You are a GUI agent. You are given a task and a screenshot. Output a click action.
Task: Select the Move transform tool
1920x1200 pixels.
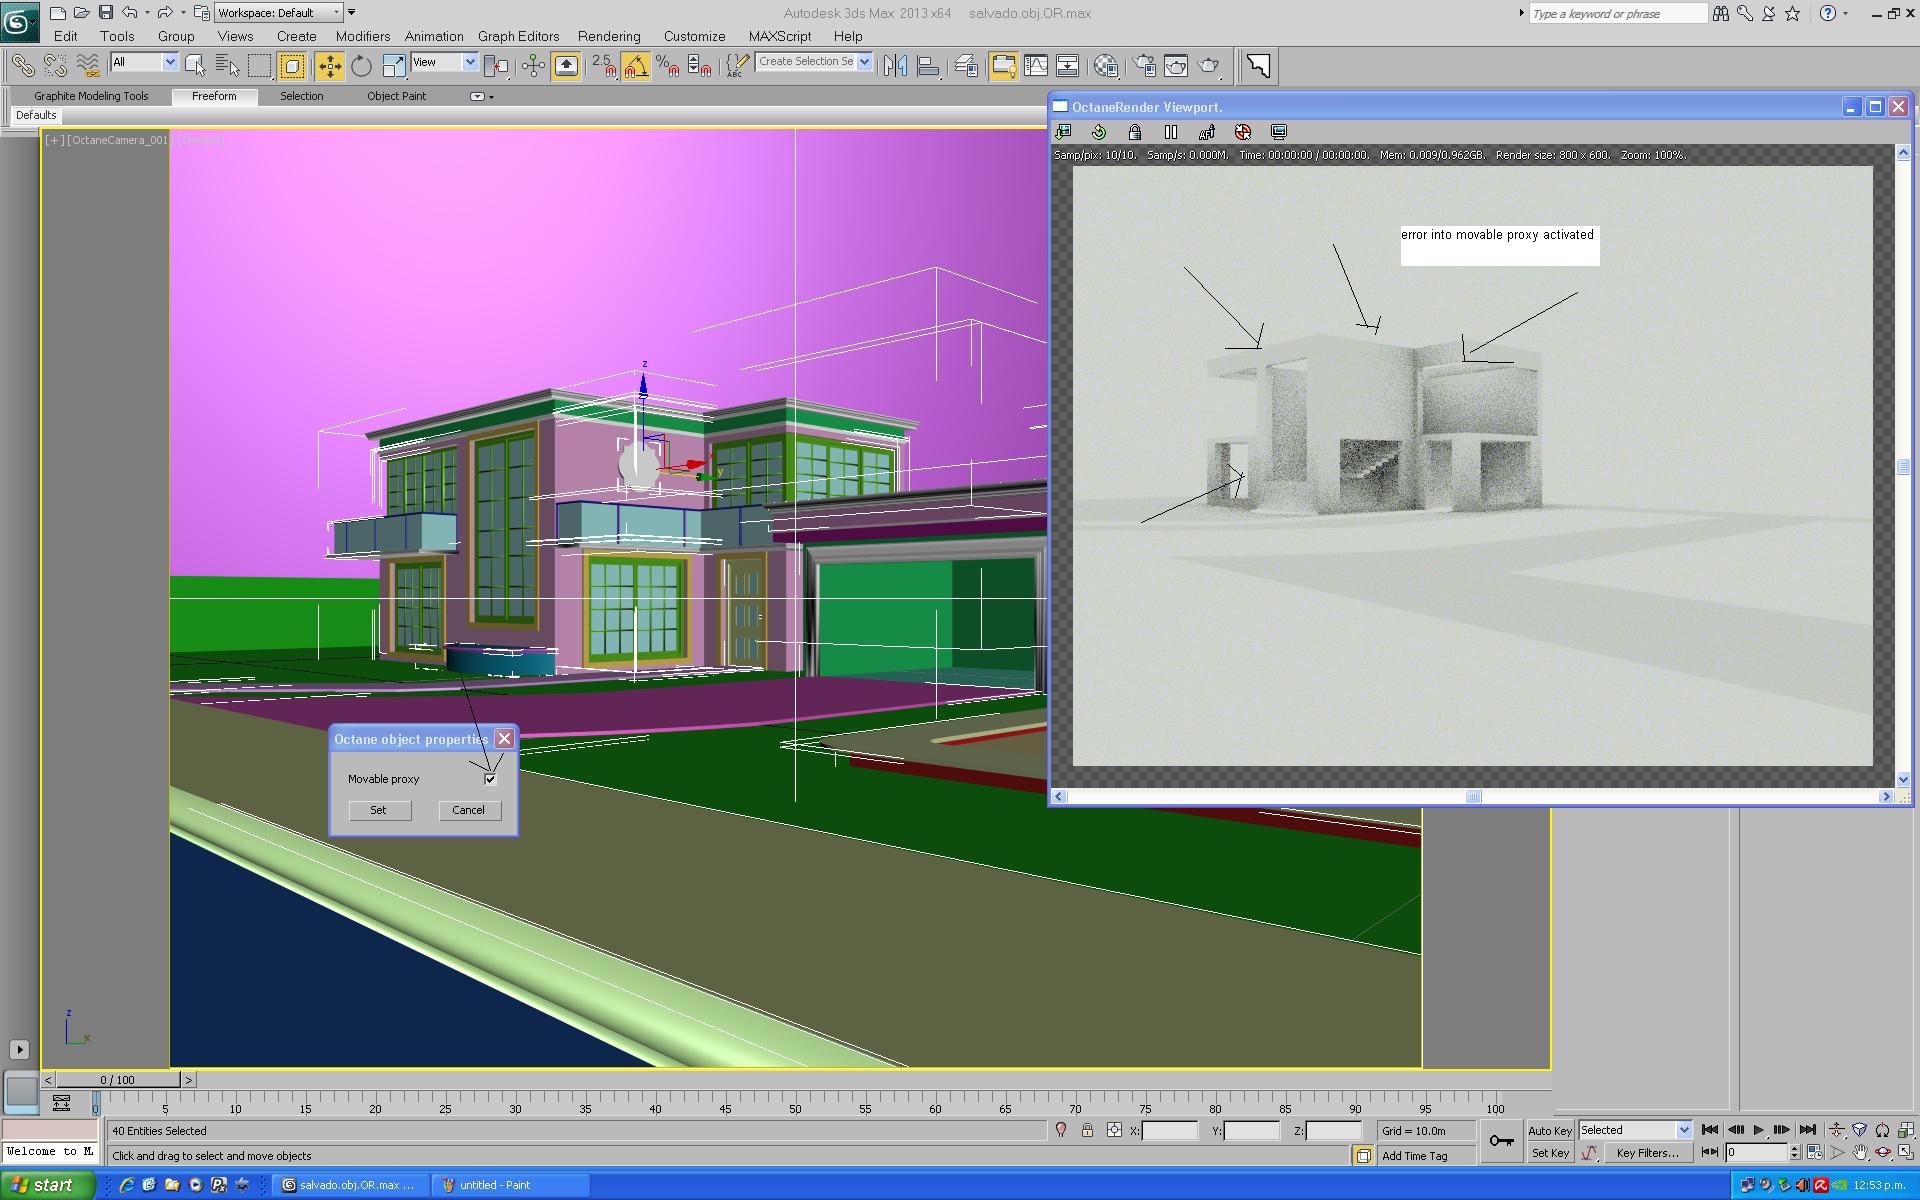(x=329, y=66)
